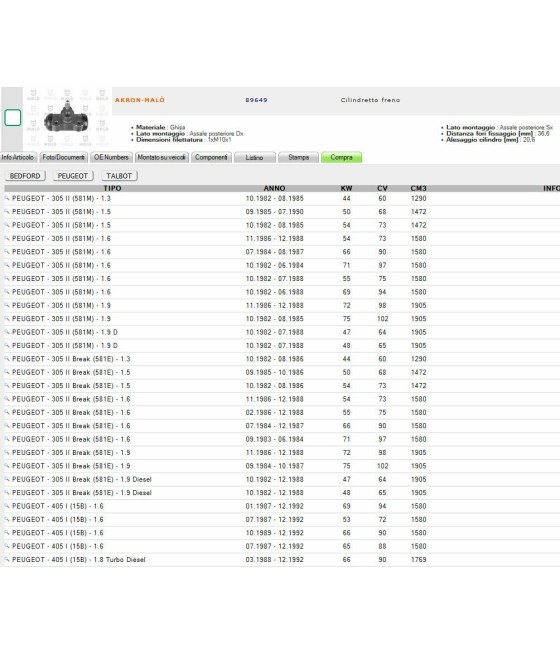Click date range 07.1984 - 08.1987

click(274, 252)
